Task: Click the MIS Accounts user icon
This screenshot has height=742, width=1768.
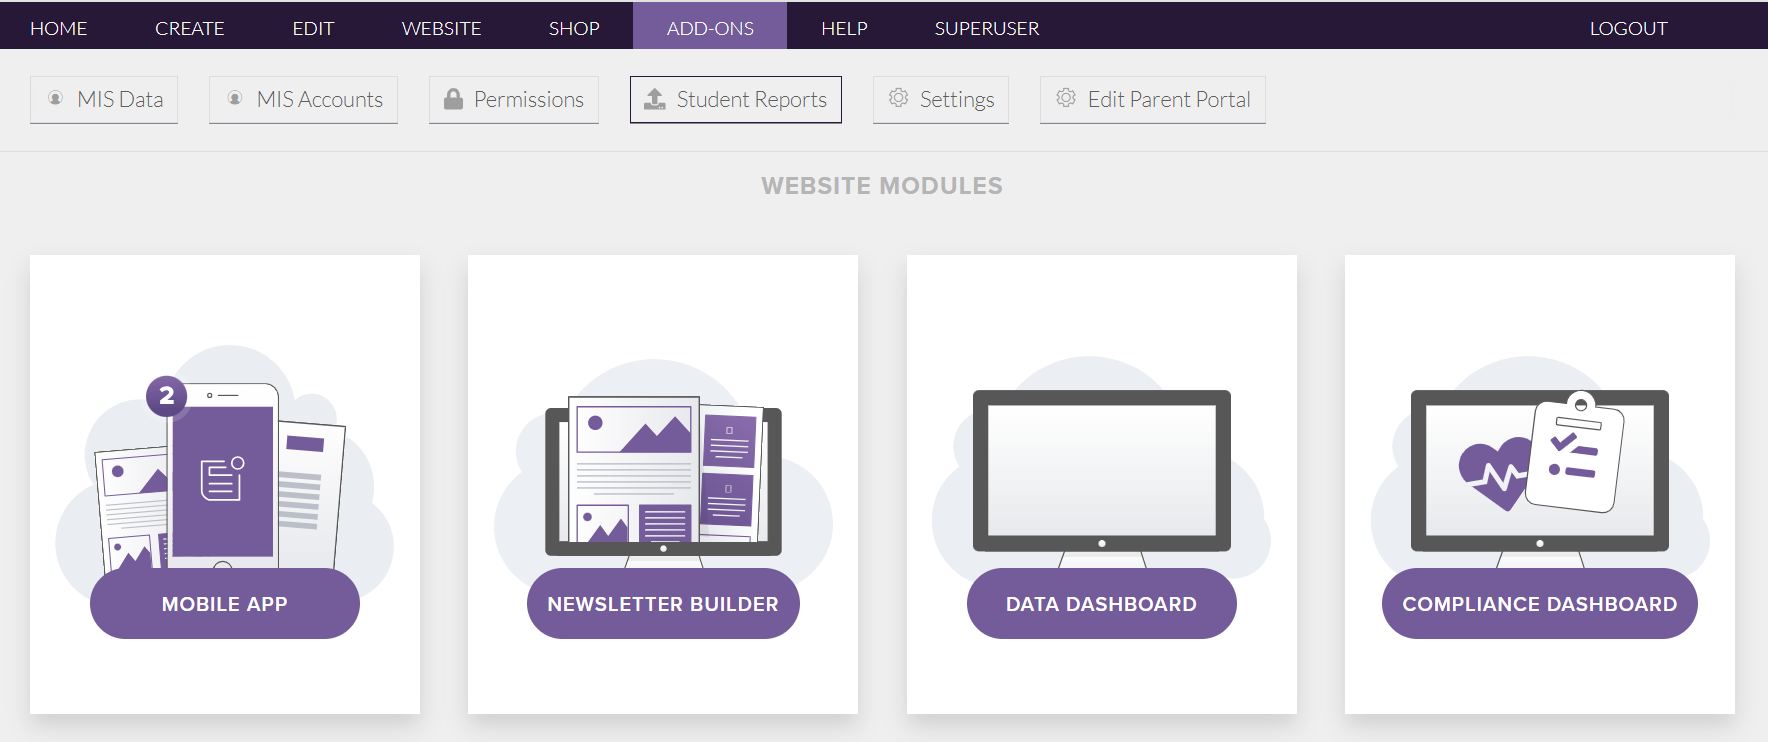Action: point(235,98)
